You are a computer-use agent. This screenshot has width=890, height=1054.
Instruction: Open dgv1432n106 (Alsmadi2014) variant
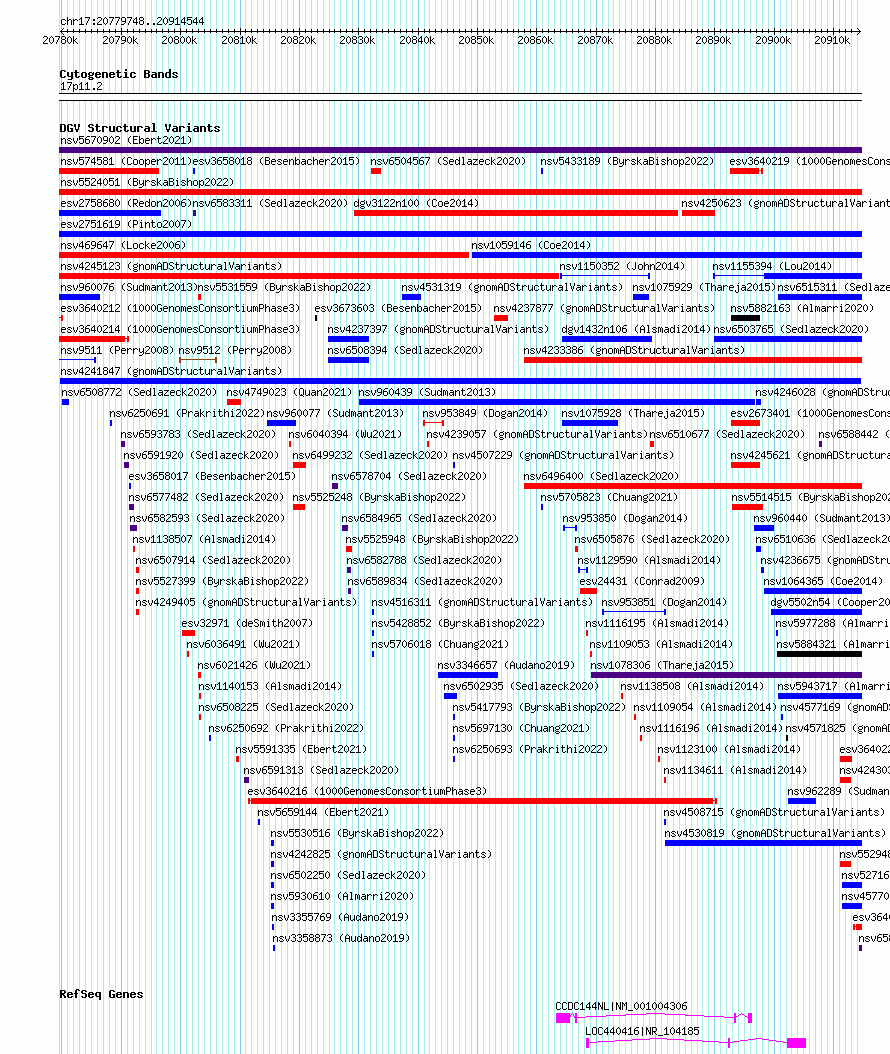click(636, 329)
